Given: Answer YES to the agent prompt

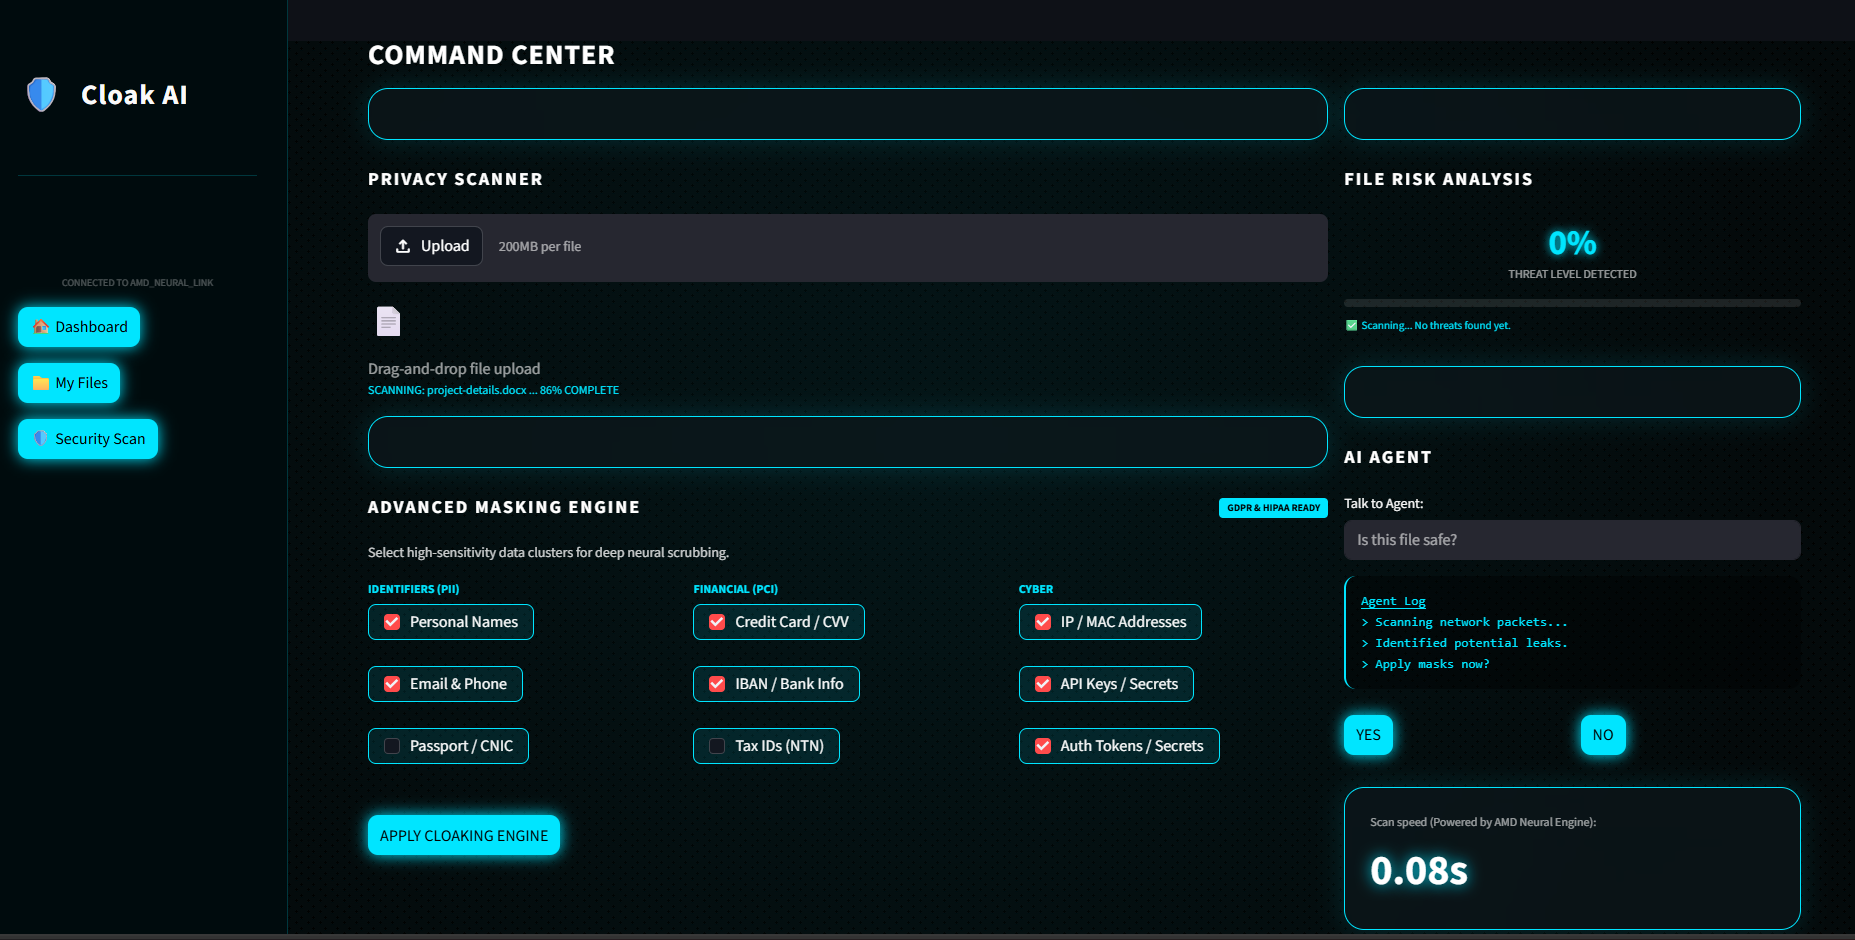Looking at the screenshot, I should coord(1368,735).
